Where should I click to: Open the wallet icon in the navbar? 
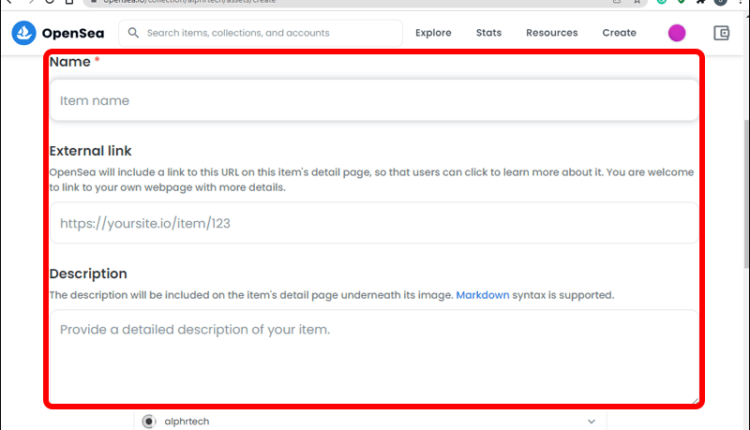coord(721,33)
